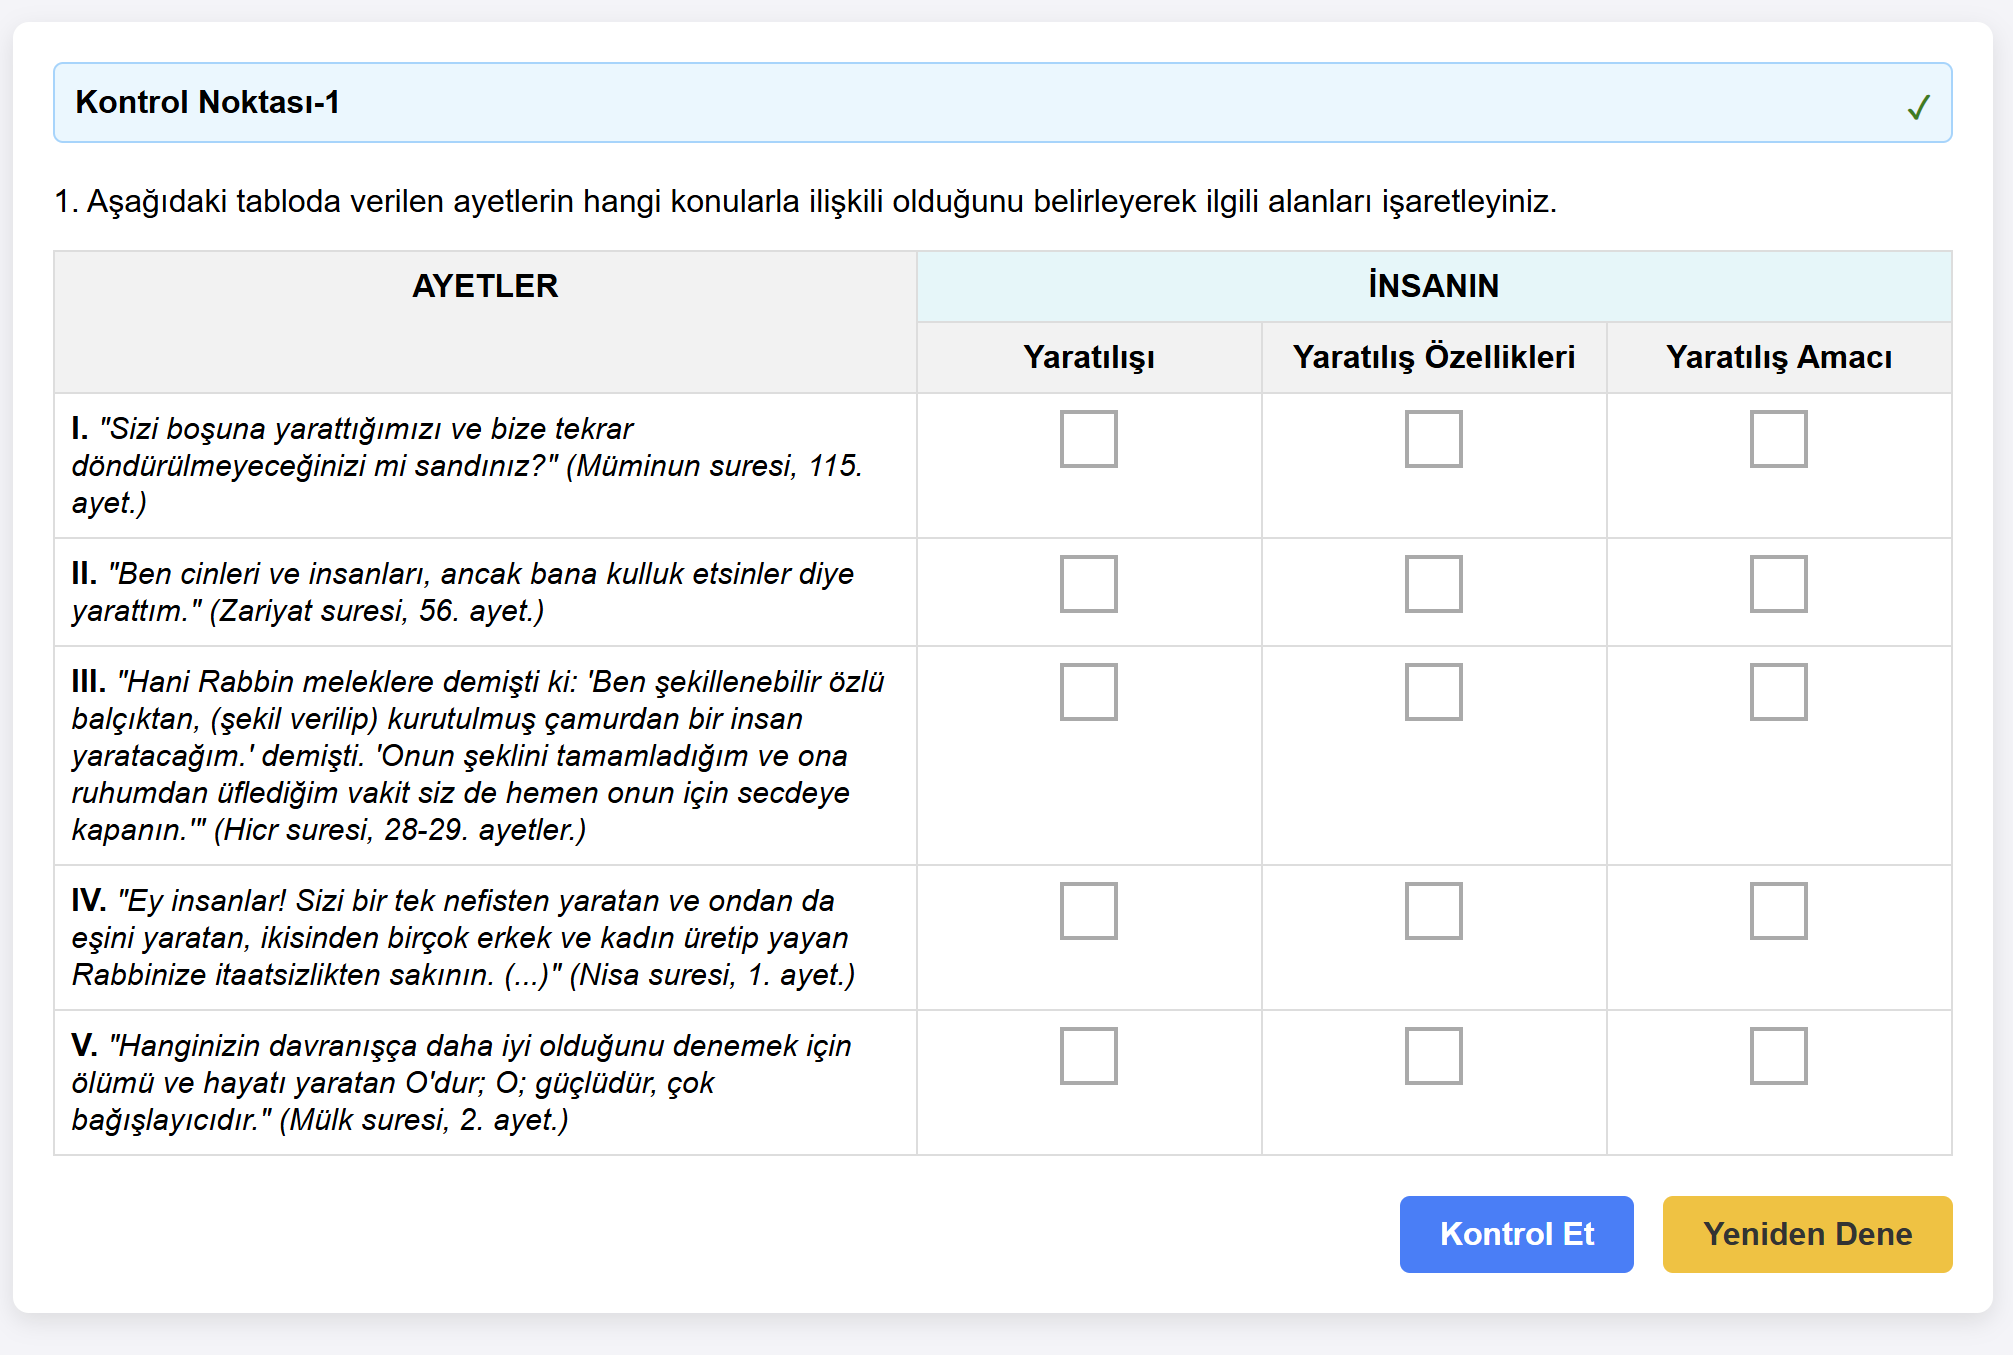The width and height of the screenshot is (2013, 1355).
Task: Check Yaratılışı box for verse I
Action: click(1088, 438)
